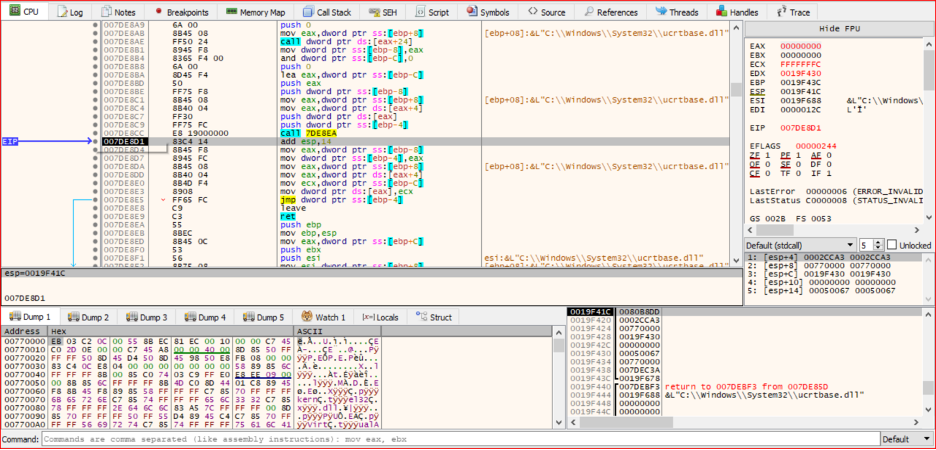Open the Memory Map tab

256,12
